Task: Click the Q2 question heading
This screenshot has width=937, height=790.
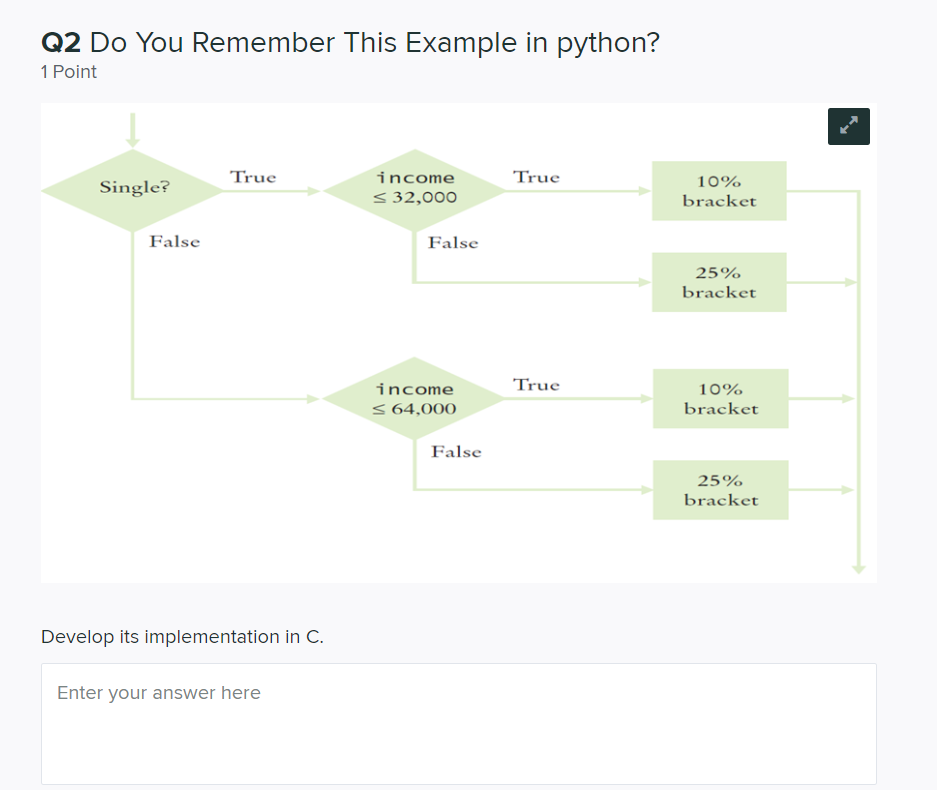Action: click(348, 42)
